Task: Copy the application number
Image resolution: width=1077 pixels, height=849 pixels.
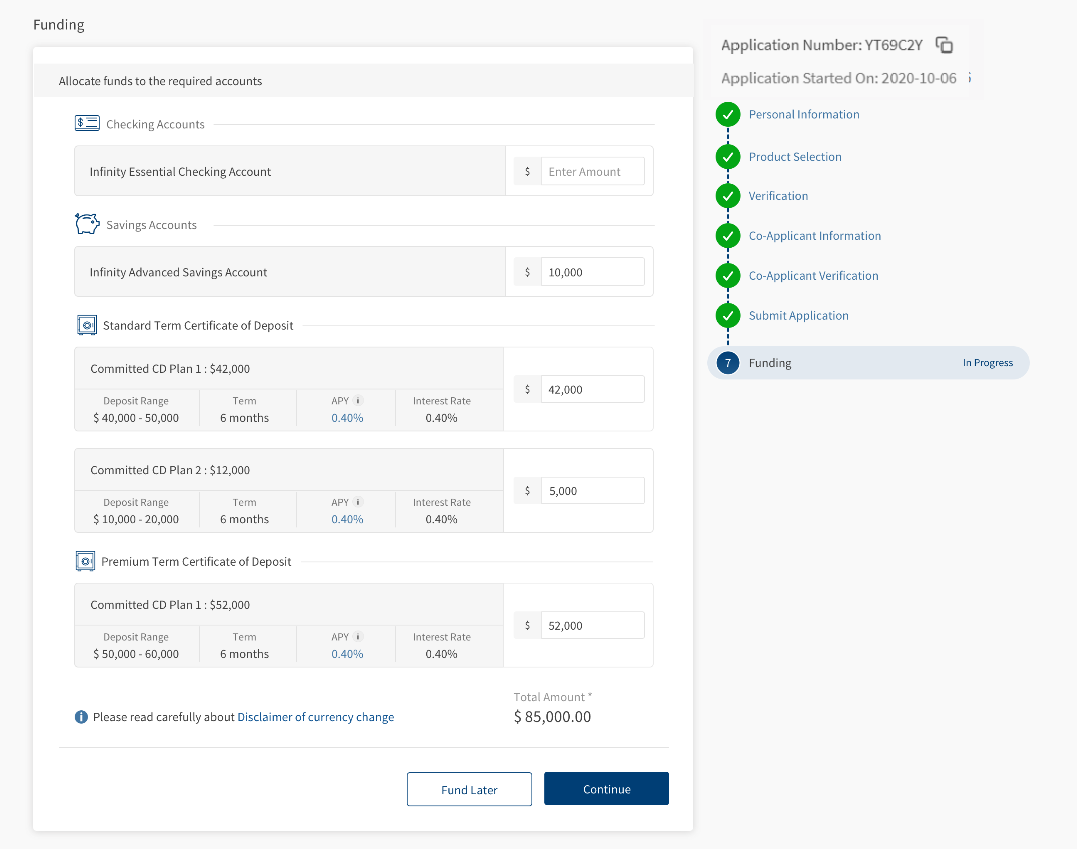Action: point(944,45)
